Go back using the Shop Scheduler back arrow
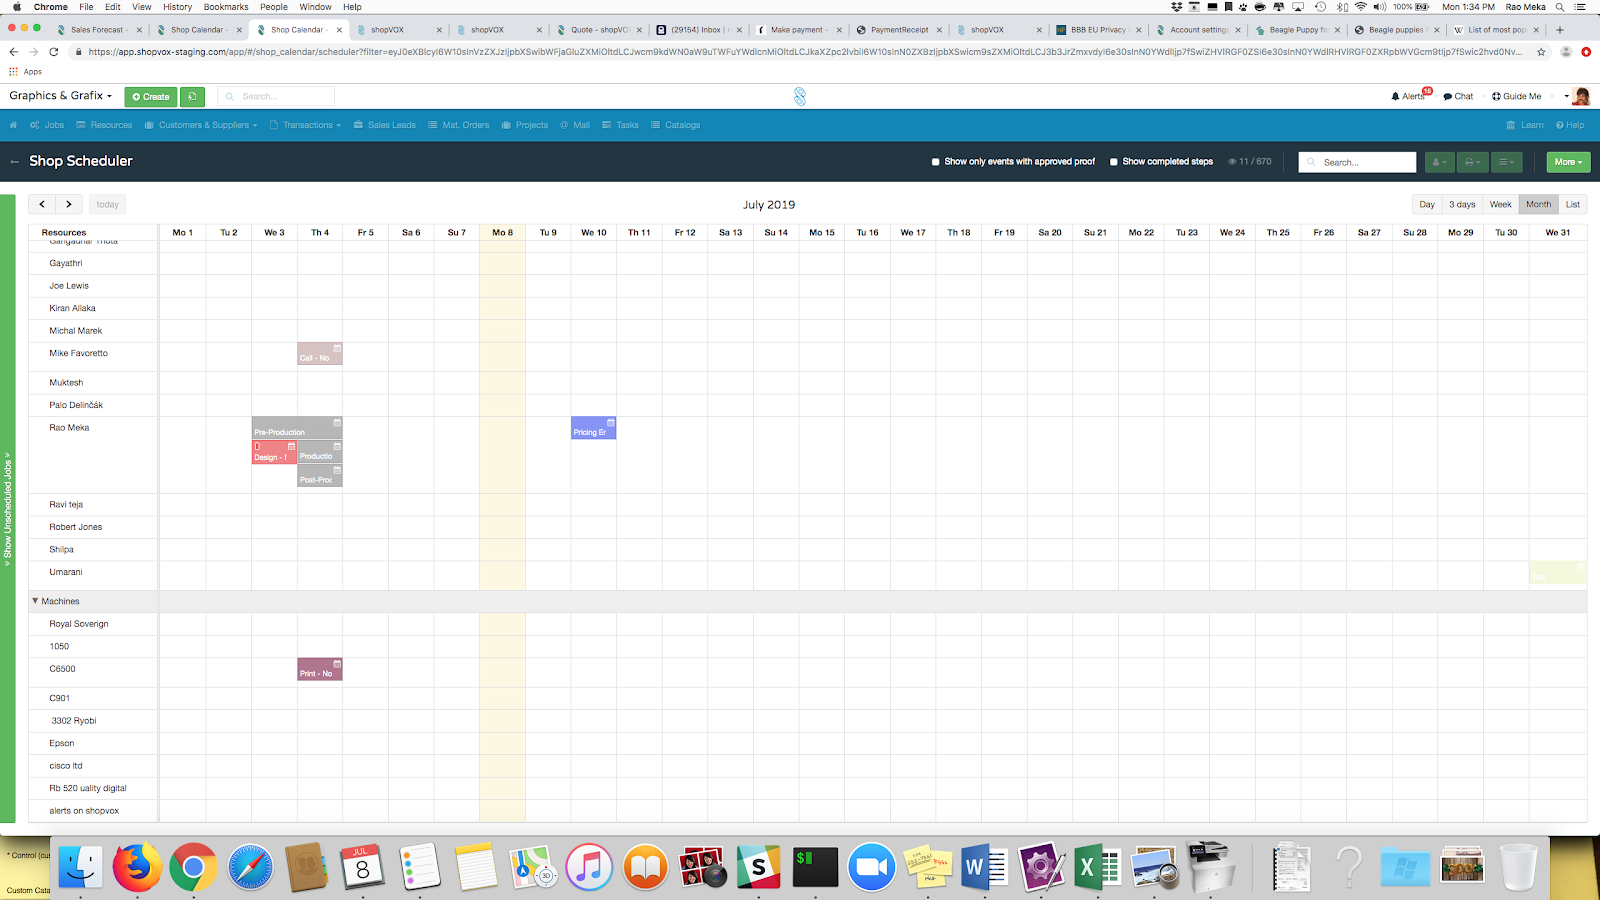 [x=15, y=161]
